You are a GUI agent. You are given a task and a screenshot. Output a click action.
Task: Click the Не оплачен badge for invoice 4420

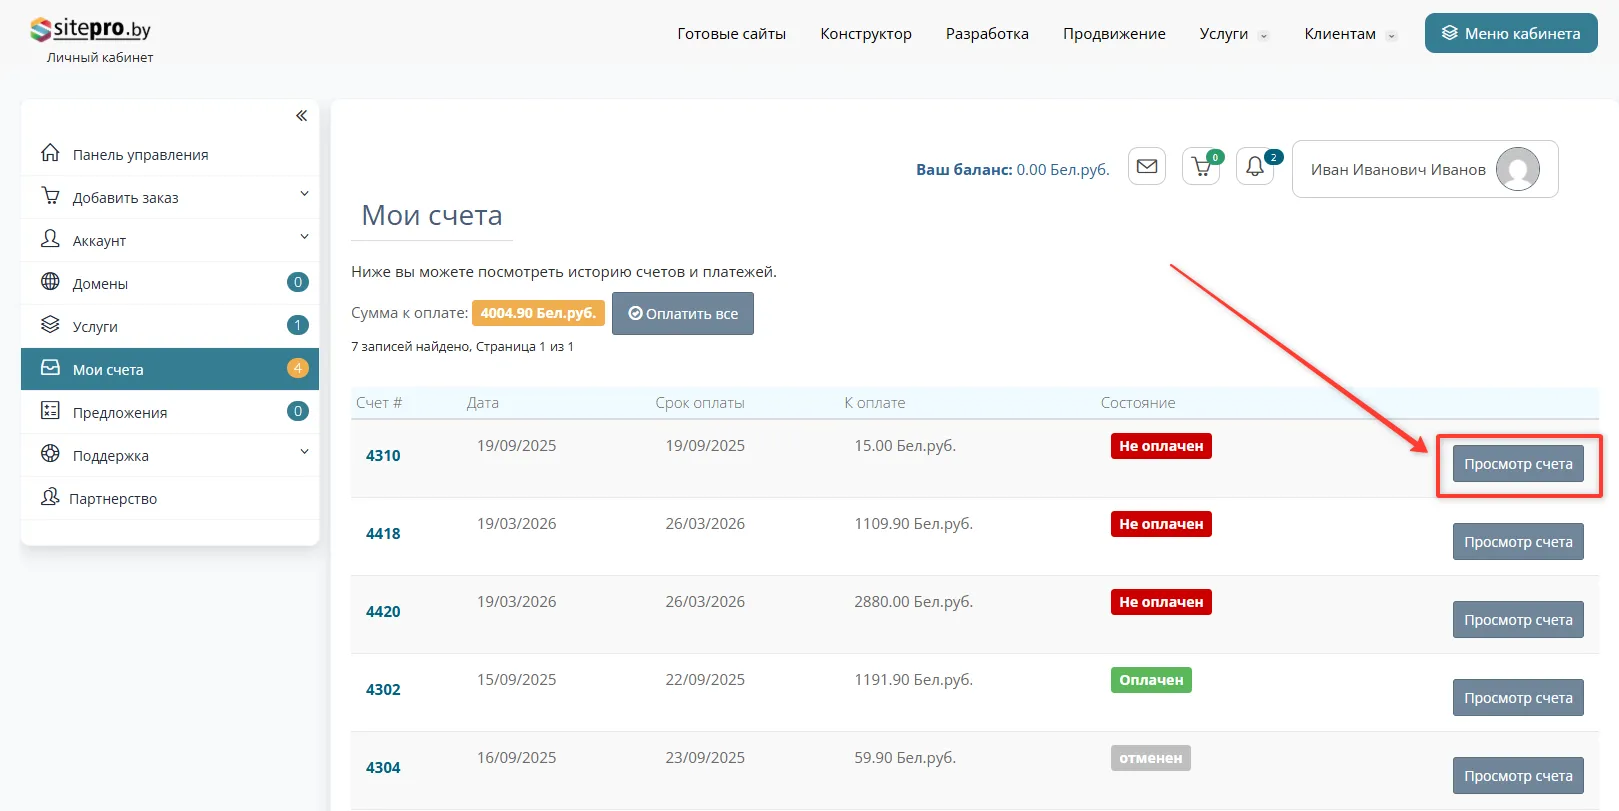[1160, 602]
